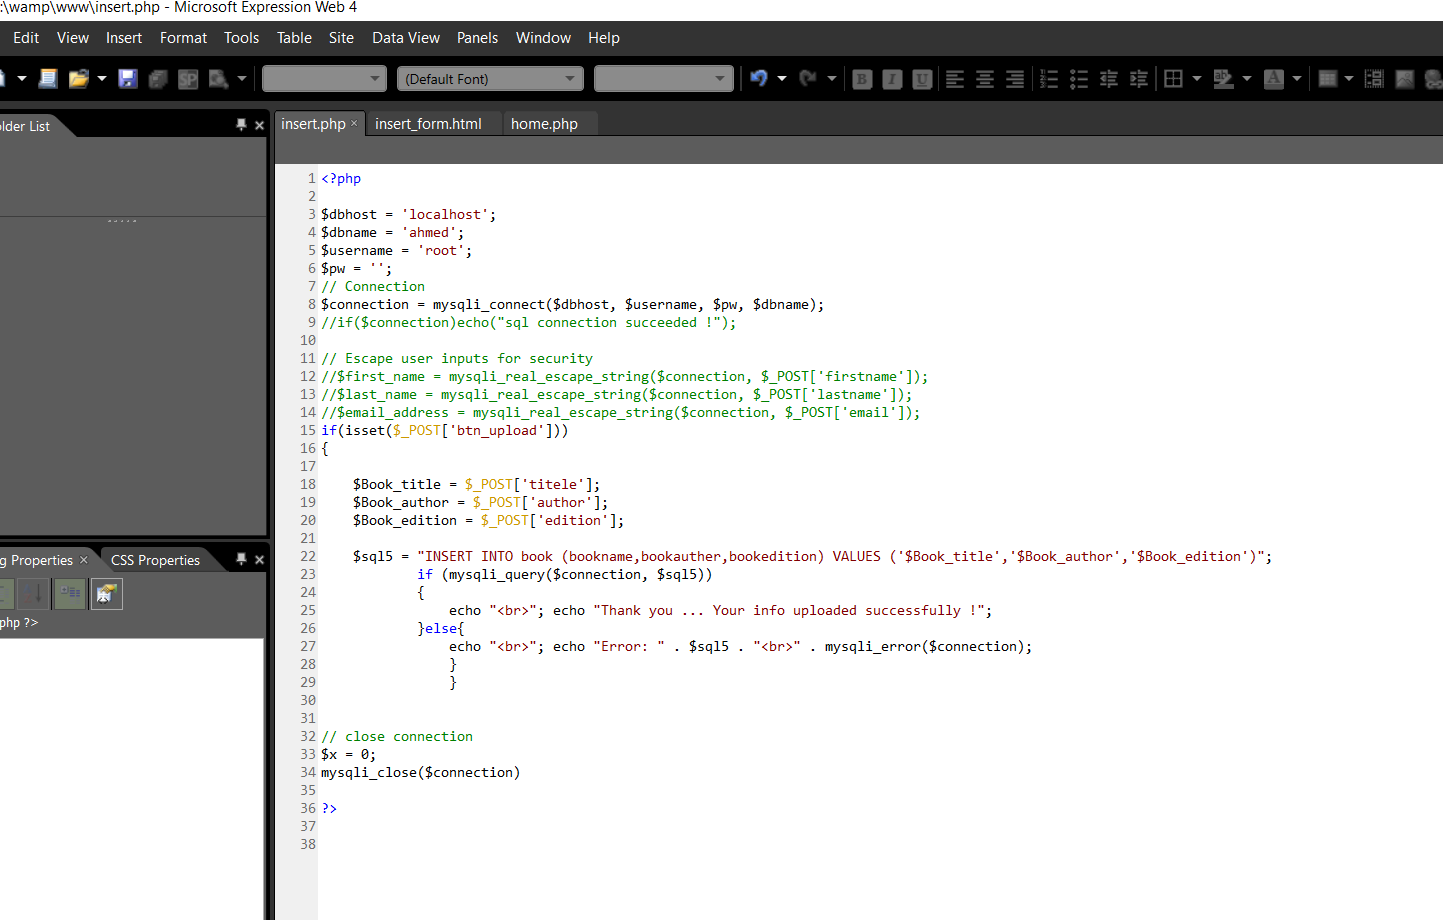Click the Insert Layer icon
Viewport: 1443px width, 920px height.
1375,79
